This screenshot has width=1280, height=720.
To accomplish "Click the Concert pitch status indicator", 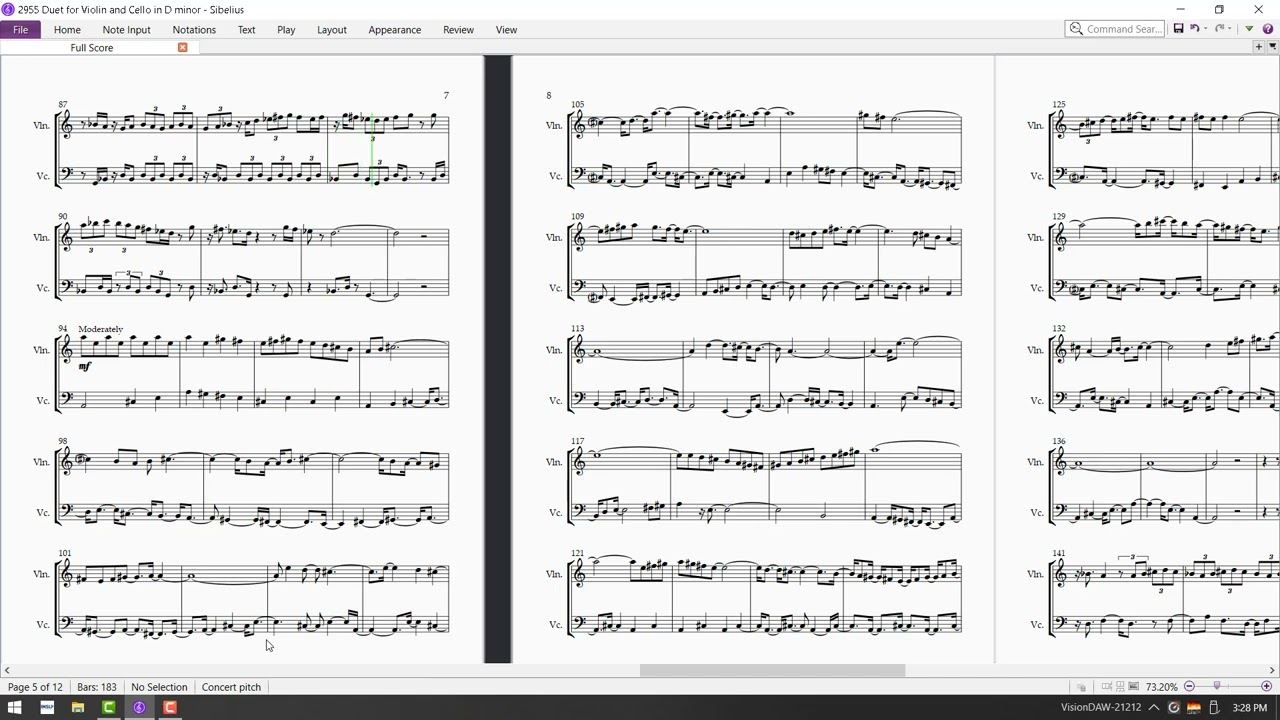I will point(231,687).
